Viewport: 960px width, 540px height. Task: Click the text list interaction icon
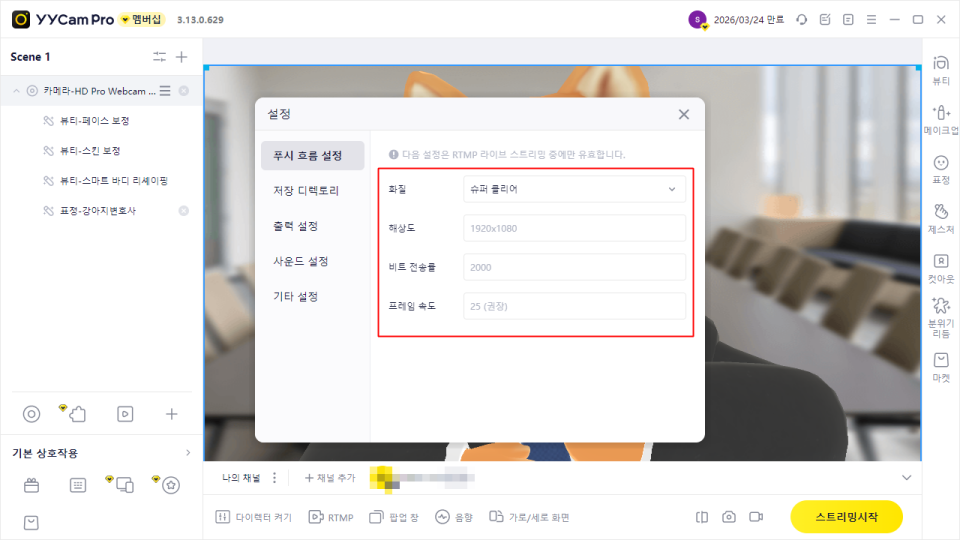click(x=78, y=486)
